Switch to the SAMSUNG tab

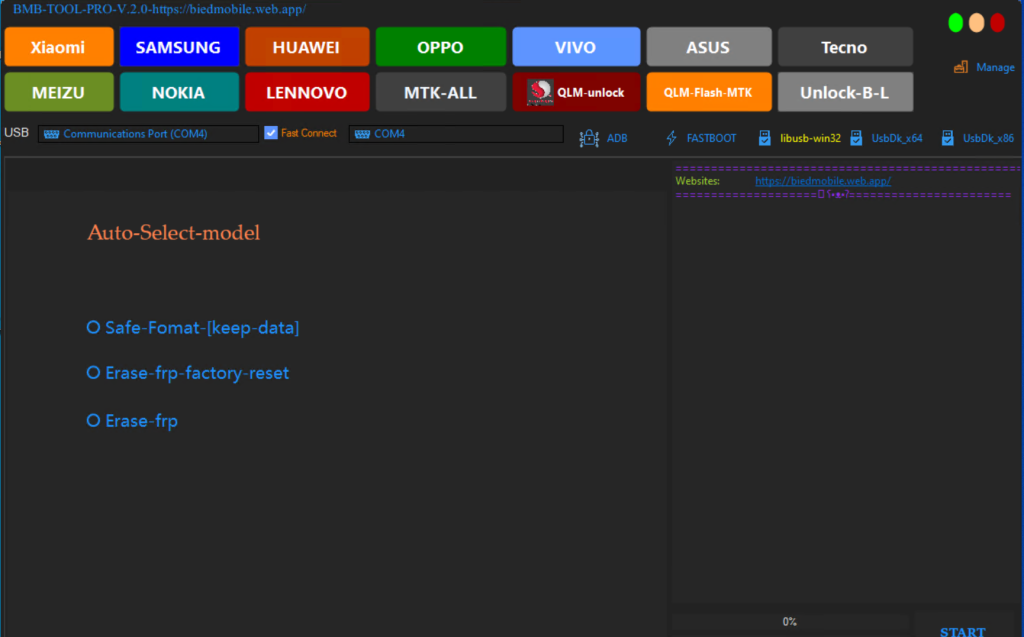pos(179,46)
